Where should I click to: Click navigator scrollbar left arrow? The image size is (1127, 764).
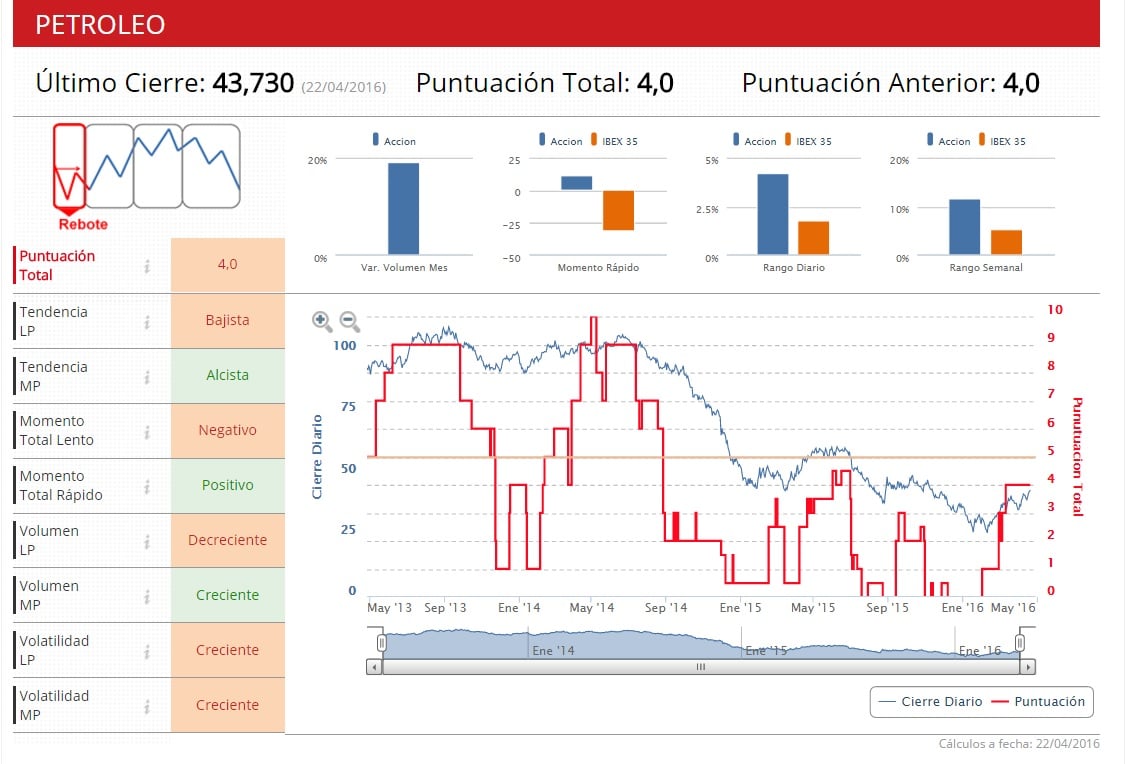click(374, 667)
